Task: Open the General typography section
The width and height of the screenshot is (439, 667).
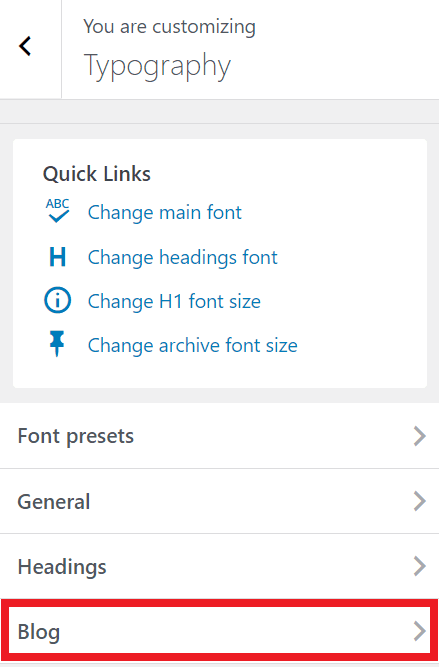Action: coord(220,501)
